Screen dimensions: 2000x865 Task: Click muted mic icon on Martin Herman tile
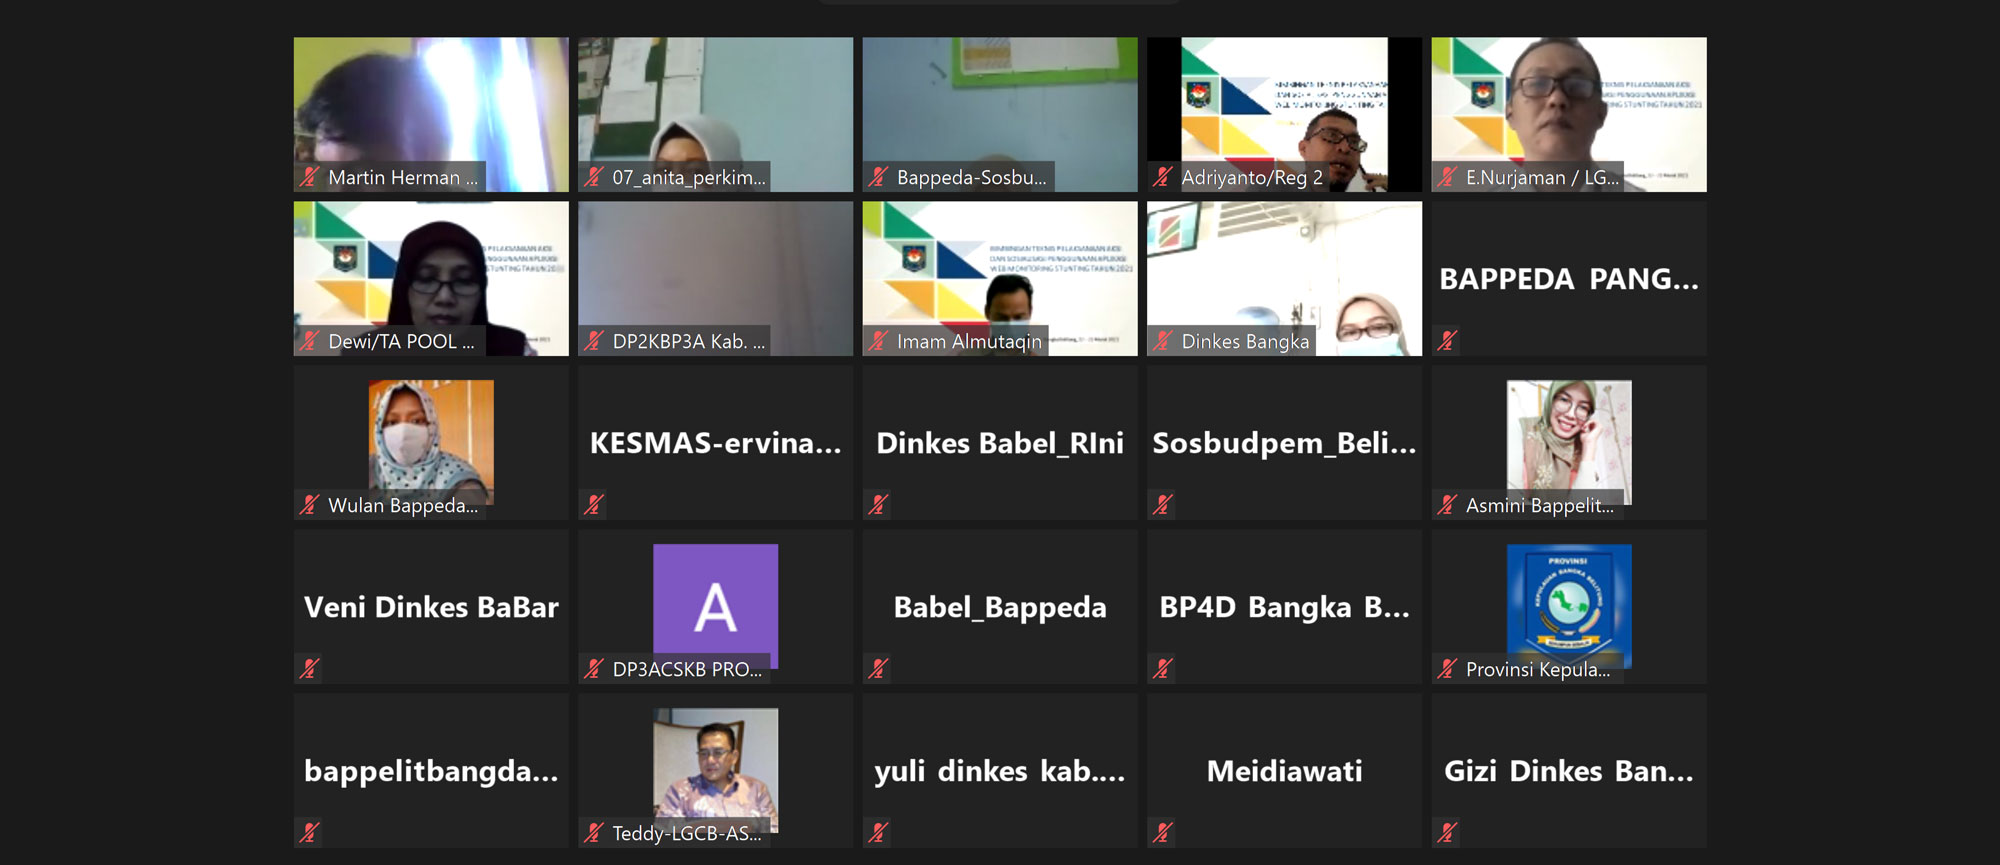point(310,177)
